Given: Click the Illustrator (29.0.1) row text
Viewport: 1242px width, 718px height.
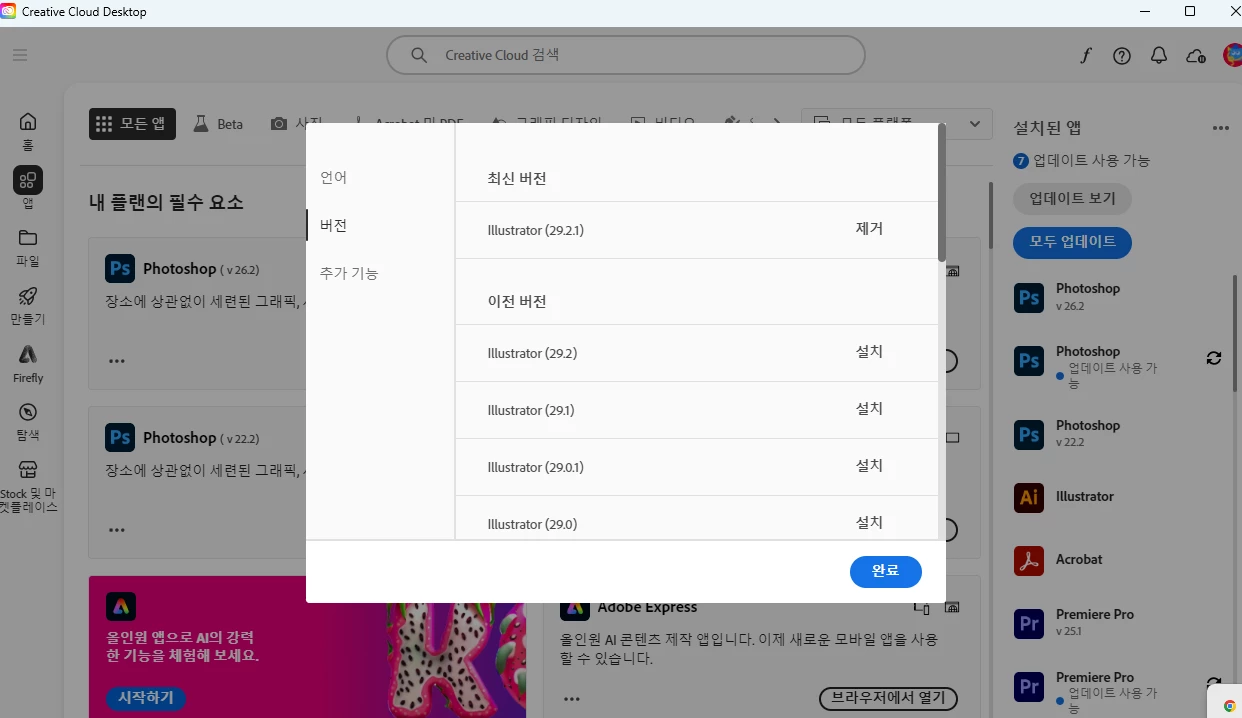Looking at the screenshot, I should pos(535,467).
